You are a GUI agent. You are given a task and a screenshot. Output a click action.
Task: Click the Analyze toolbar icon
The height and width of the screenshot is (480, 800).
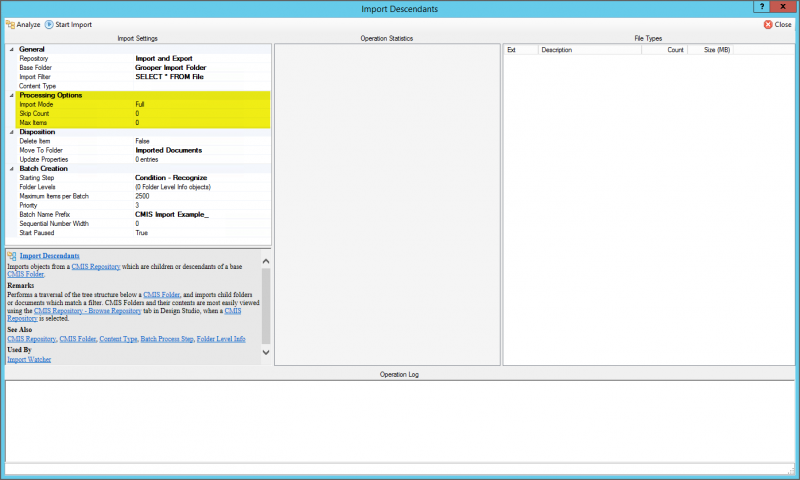pos(10,24)
